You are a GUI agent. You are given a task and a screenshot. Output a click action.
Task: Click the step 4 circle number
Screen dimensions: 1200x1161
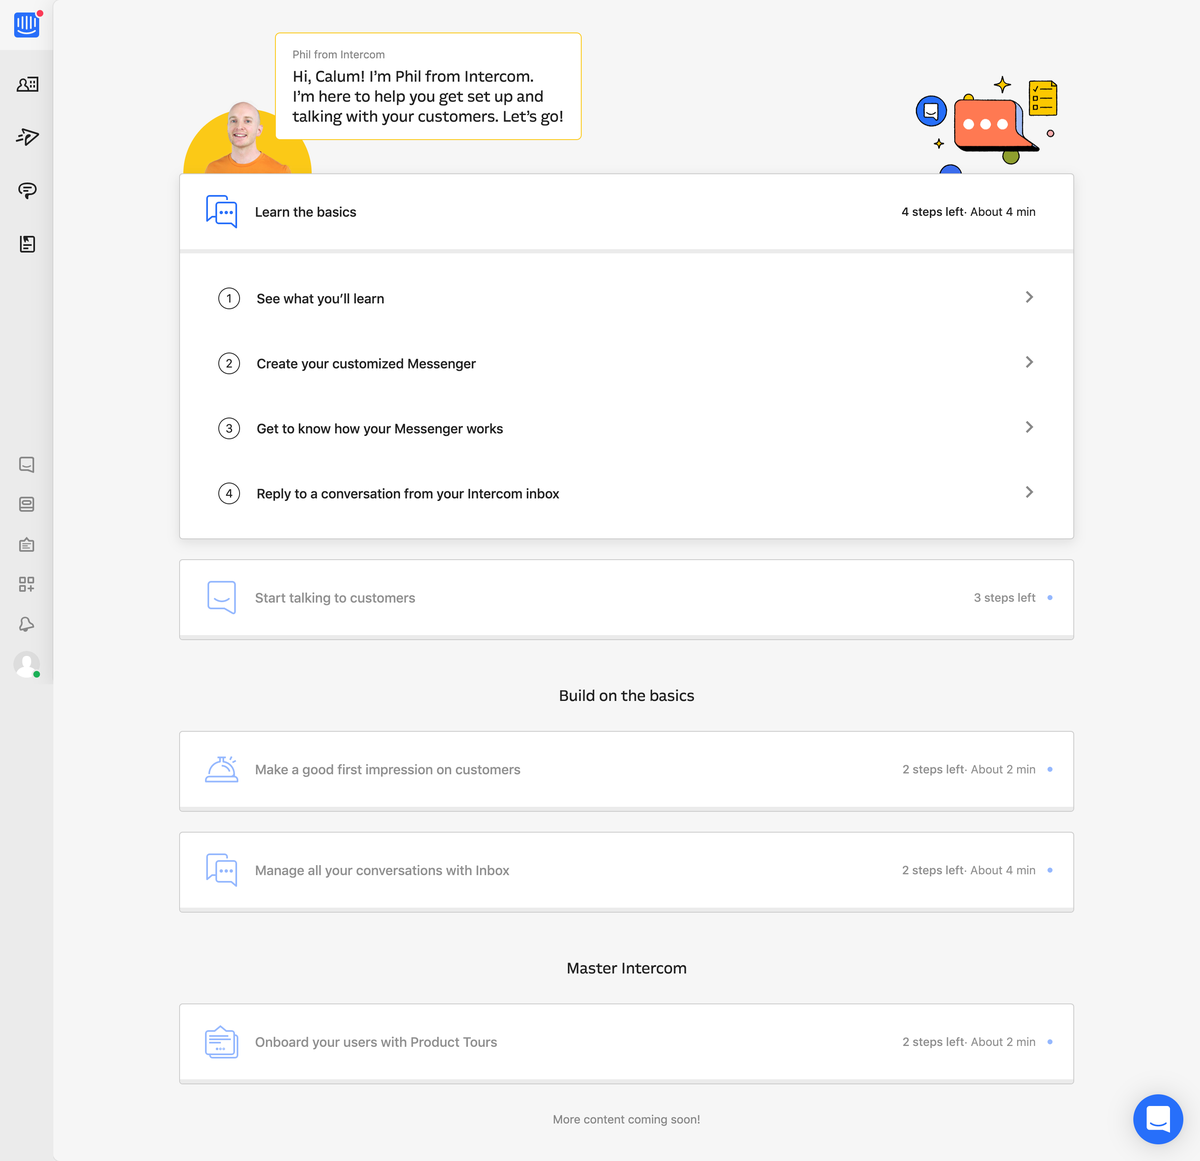point(229,493)
